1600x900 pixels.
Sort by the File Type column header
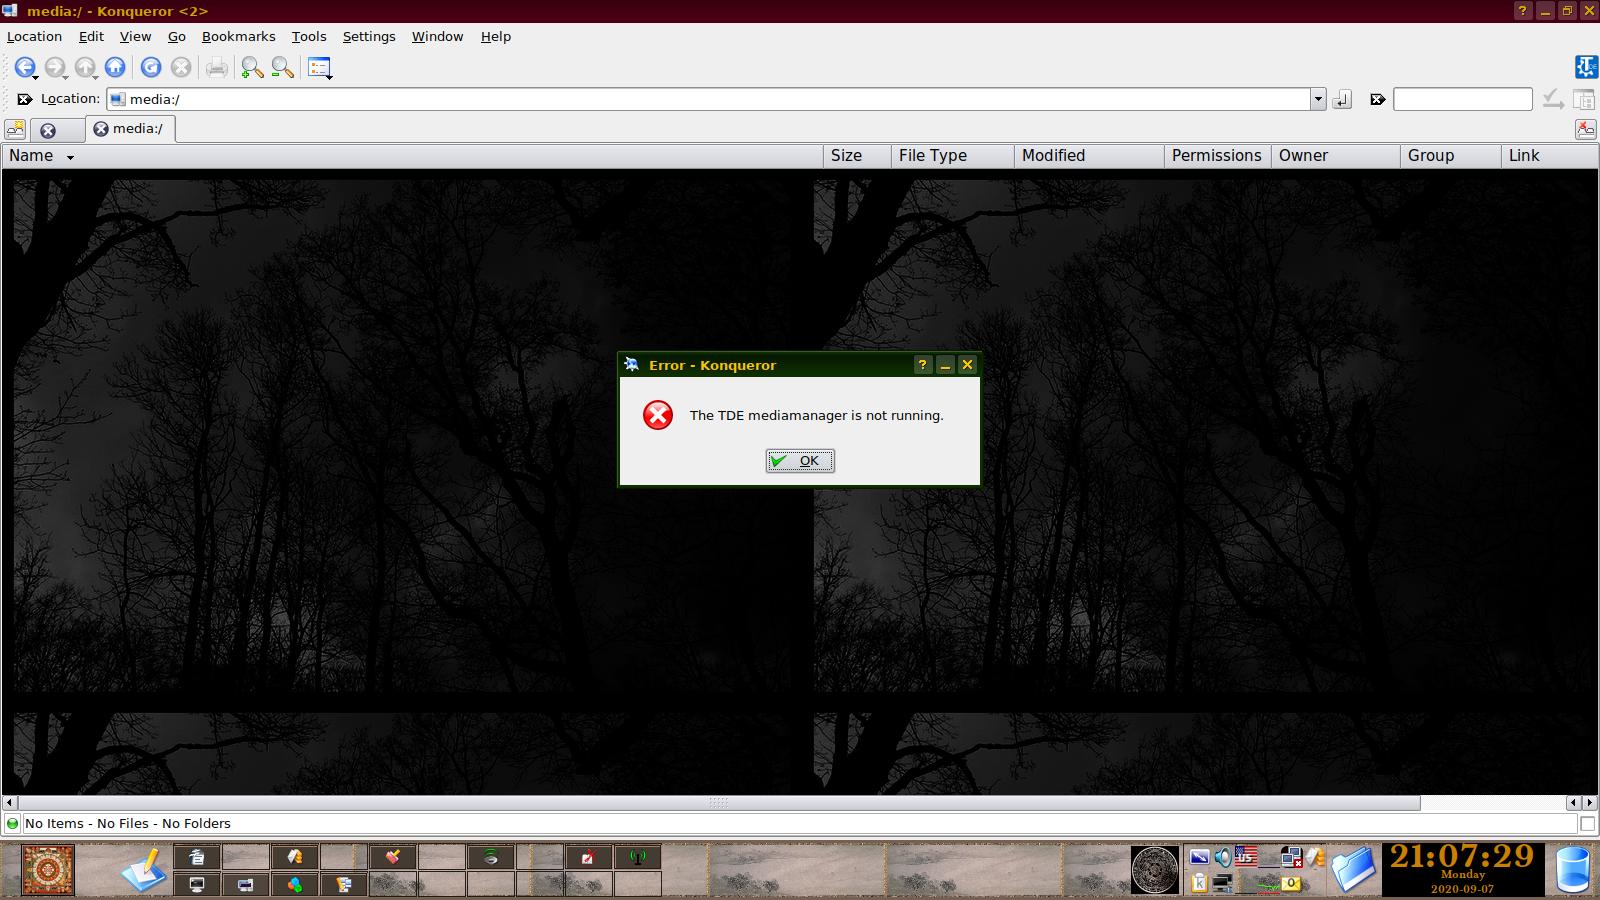coord(952,156)
